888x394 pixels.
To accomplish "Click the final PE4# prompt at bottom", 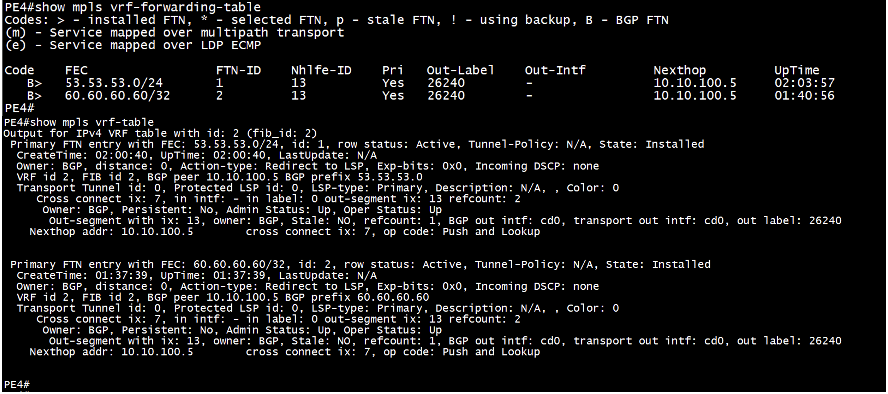I will 16,385.
